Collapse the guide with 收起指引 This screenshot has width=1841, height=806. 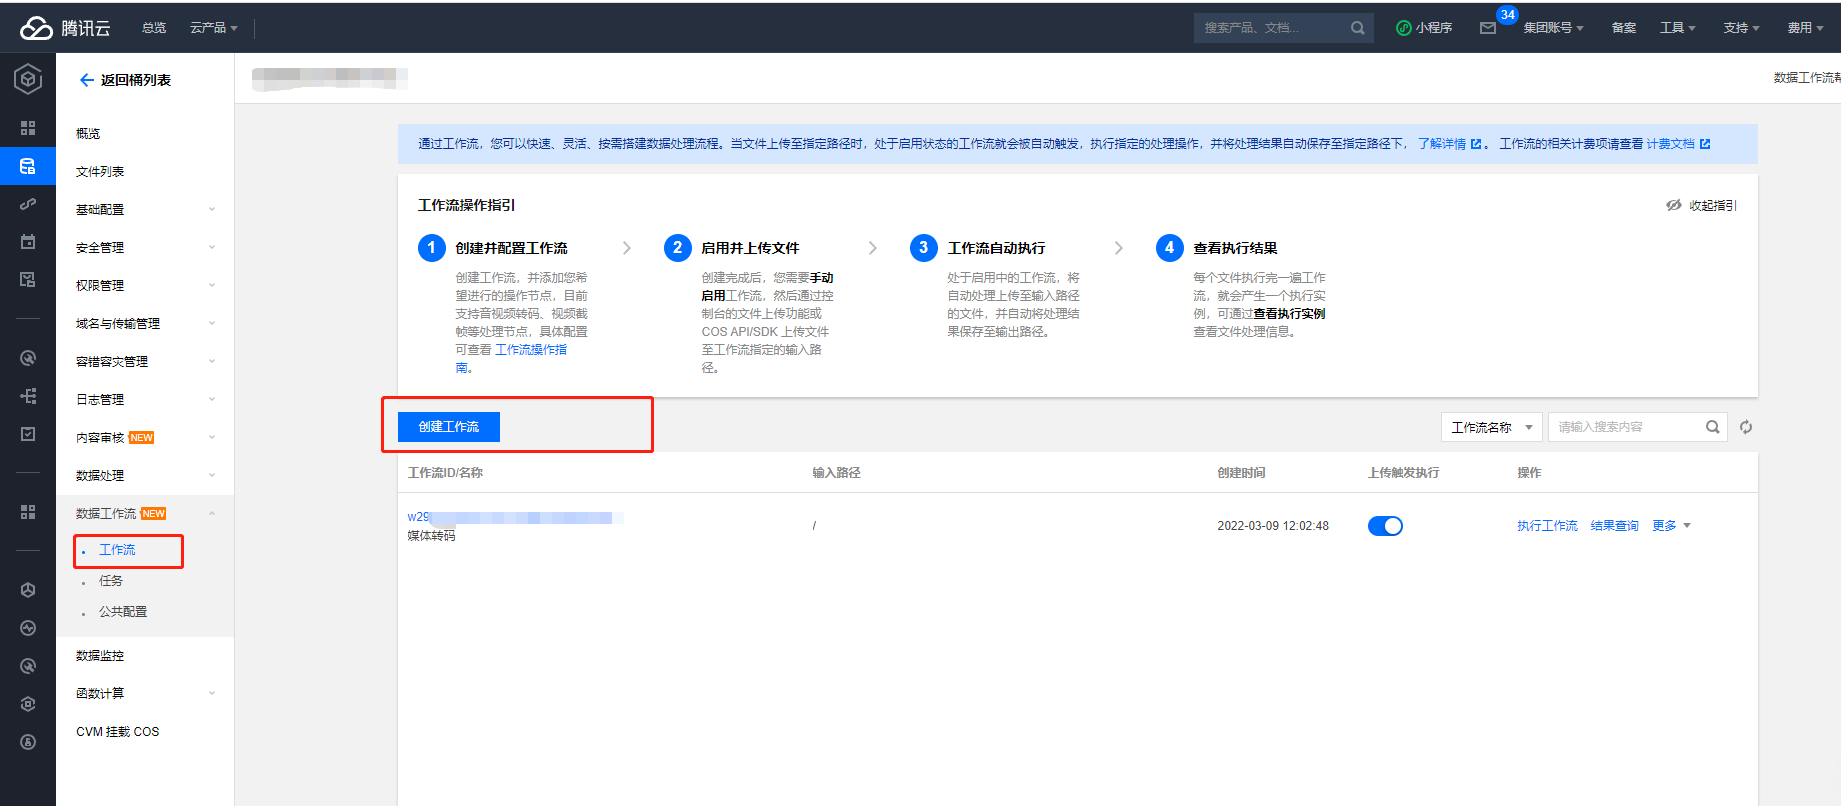coord(1701,205)
